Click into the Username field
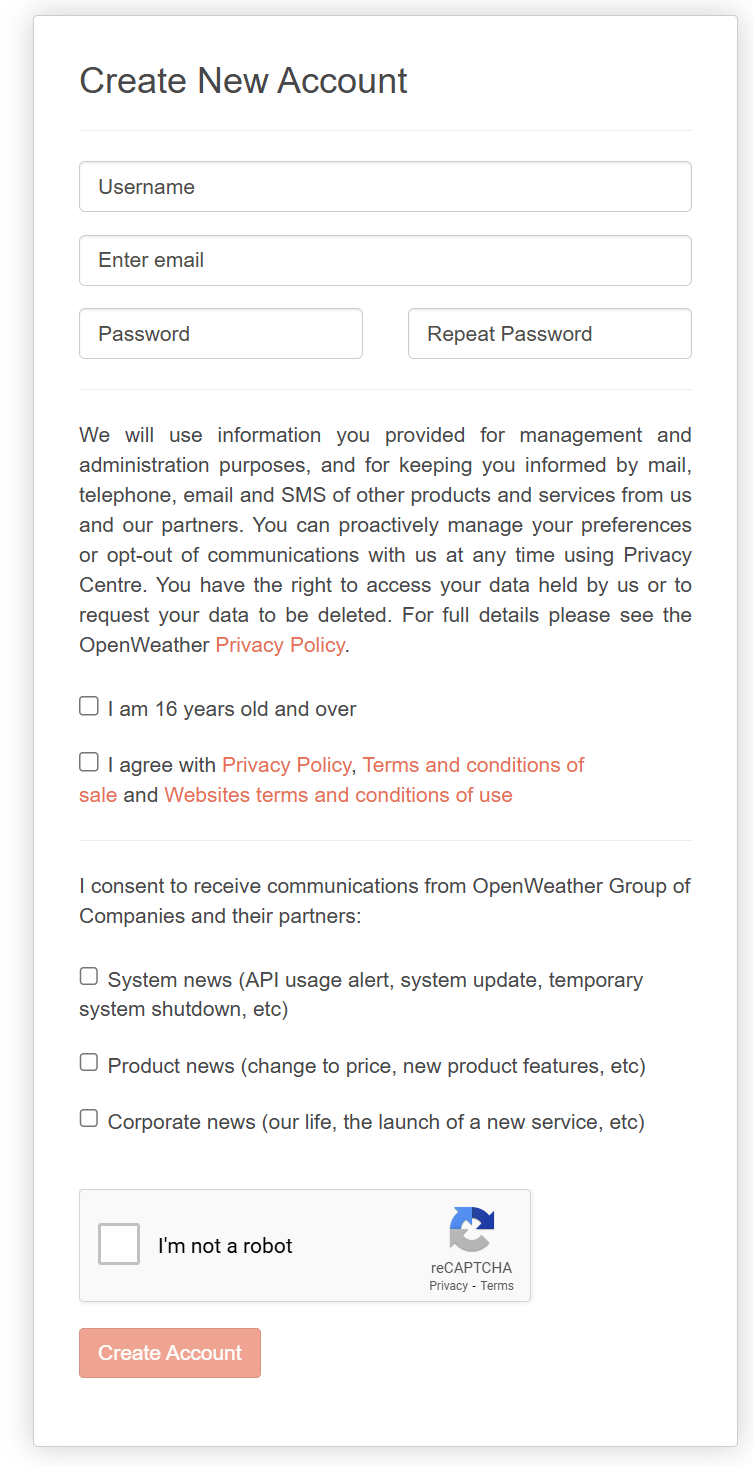753x1466 pixels. (x=385, y=187)
